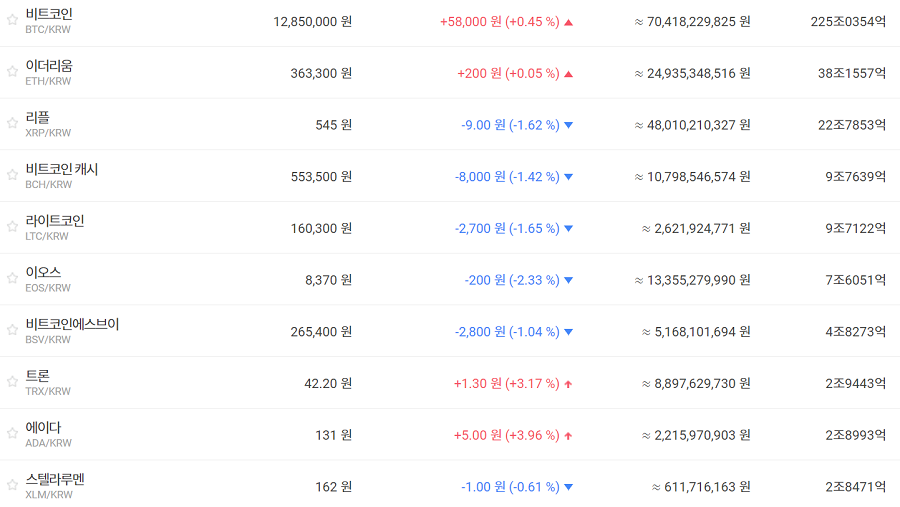Select the 스텔라루멘 coin name

coord(55,479)
